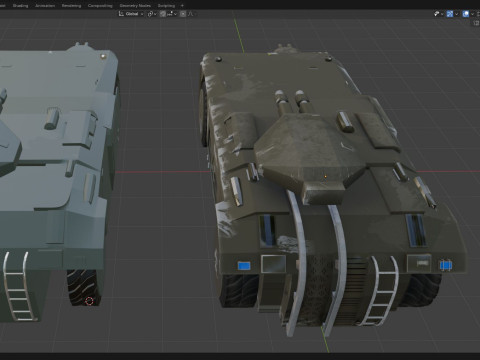Image resolution: width=480 pixels, height=360 pixels.
Task: Open the Global transform orientation dropdown
Action: [x=131, y=14]
